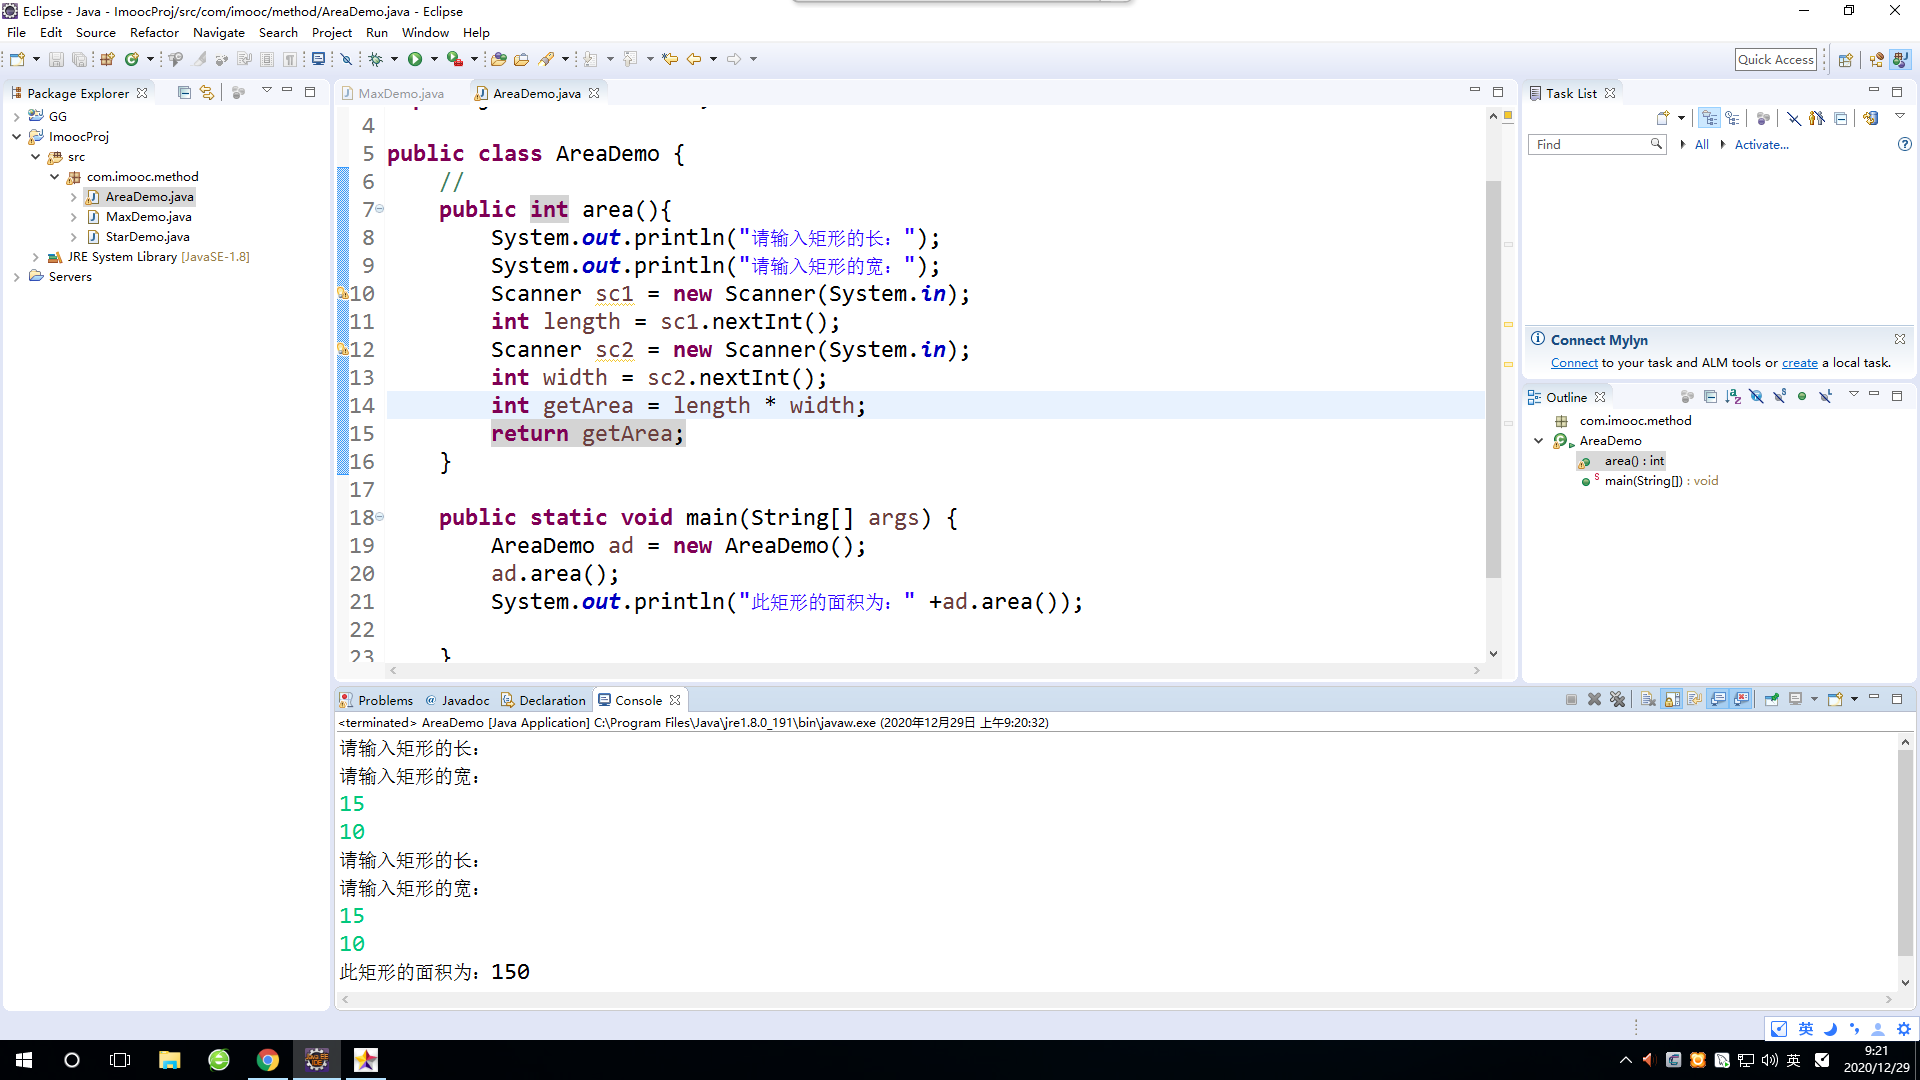This screenshot has width=1920, height=1080.
Task: Click Open Perspective icon near Quick Access
Action: (x=1845, y=60)
